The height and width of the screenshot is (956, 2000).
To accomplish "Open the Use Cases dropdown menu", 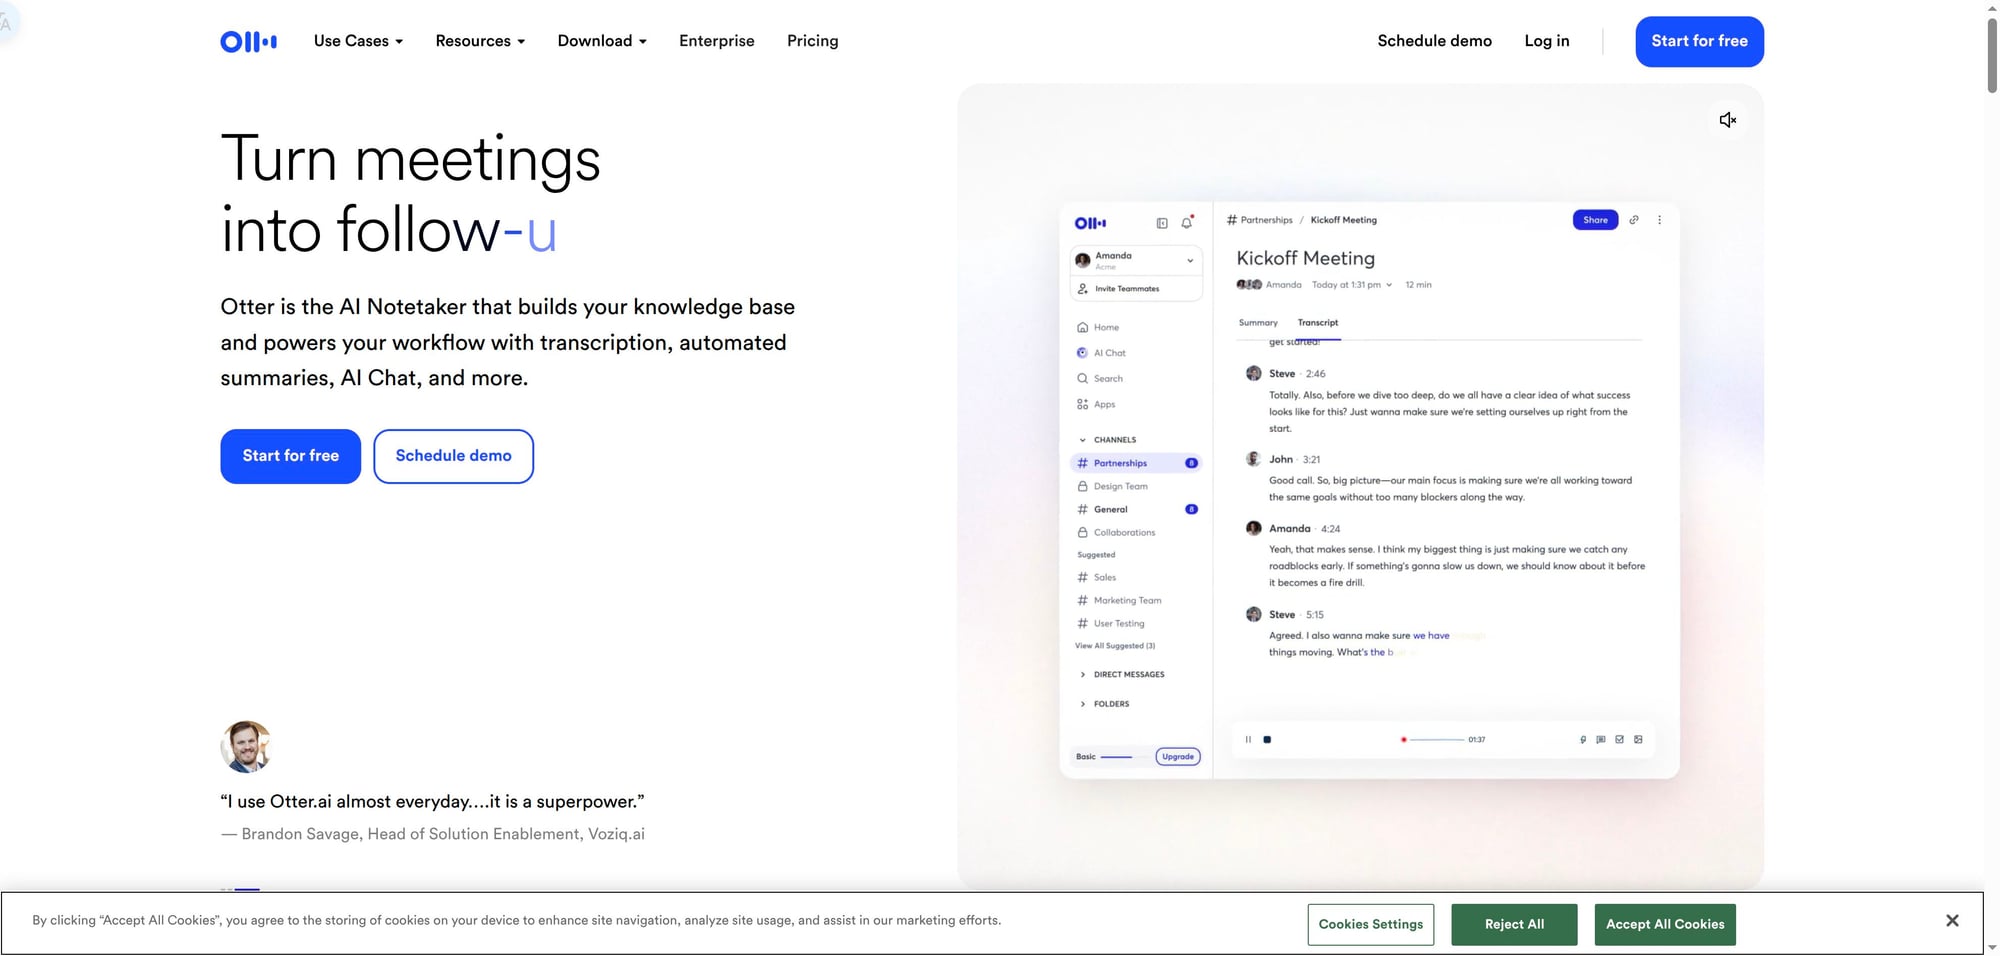I will tap(358, 41).
